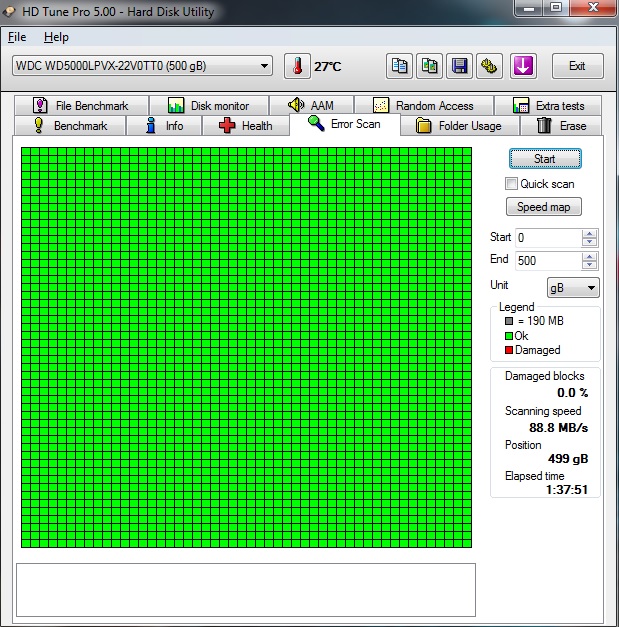
Task: Switch to the Erase tab
Action: (561, 126)
